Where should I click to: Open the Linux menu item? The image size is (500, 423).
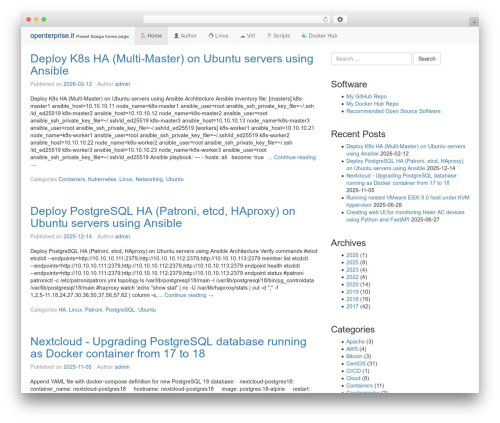[218, 36]
